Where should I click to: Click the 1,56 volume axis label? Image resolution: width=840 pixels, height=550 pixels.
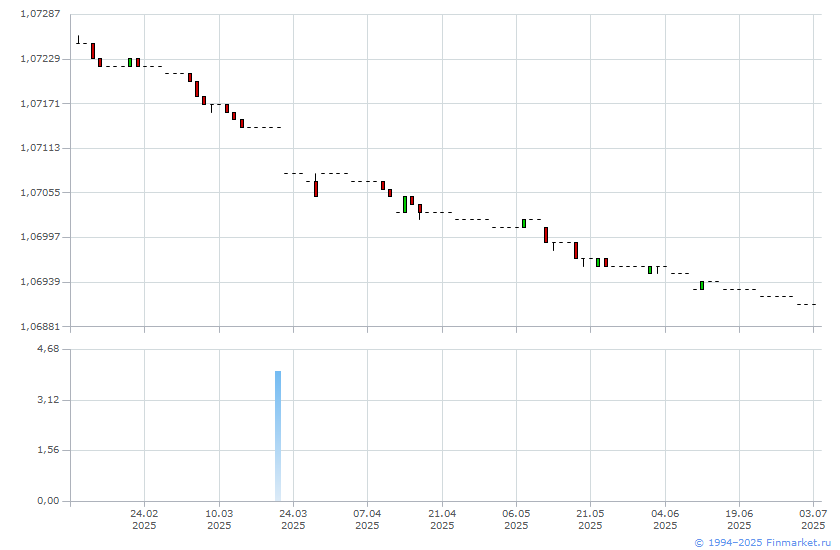[x=48, y=450]
